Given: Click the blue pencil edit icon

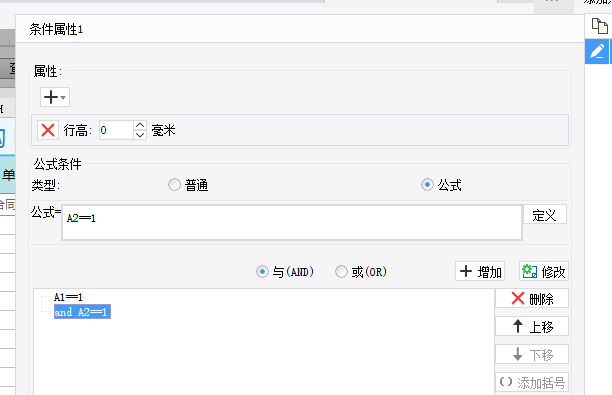Looking at the screenshot, I should coord(597,51).
